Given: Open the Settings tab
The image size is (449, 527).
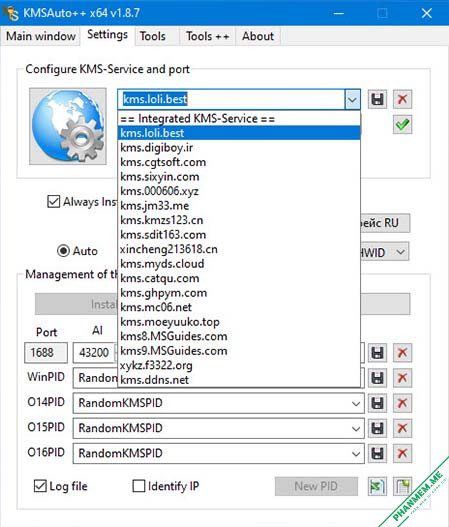Looking at the screenshot, I should [x=108, y=35].
